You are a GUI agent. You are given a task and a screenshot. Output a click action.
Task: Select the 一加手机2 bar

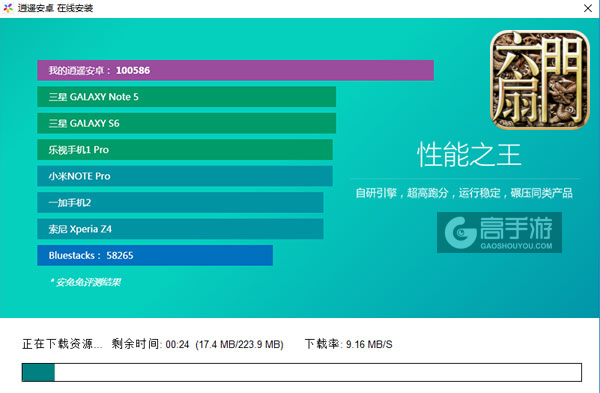click(x=180, y=202)
